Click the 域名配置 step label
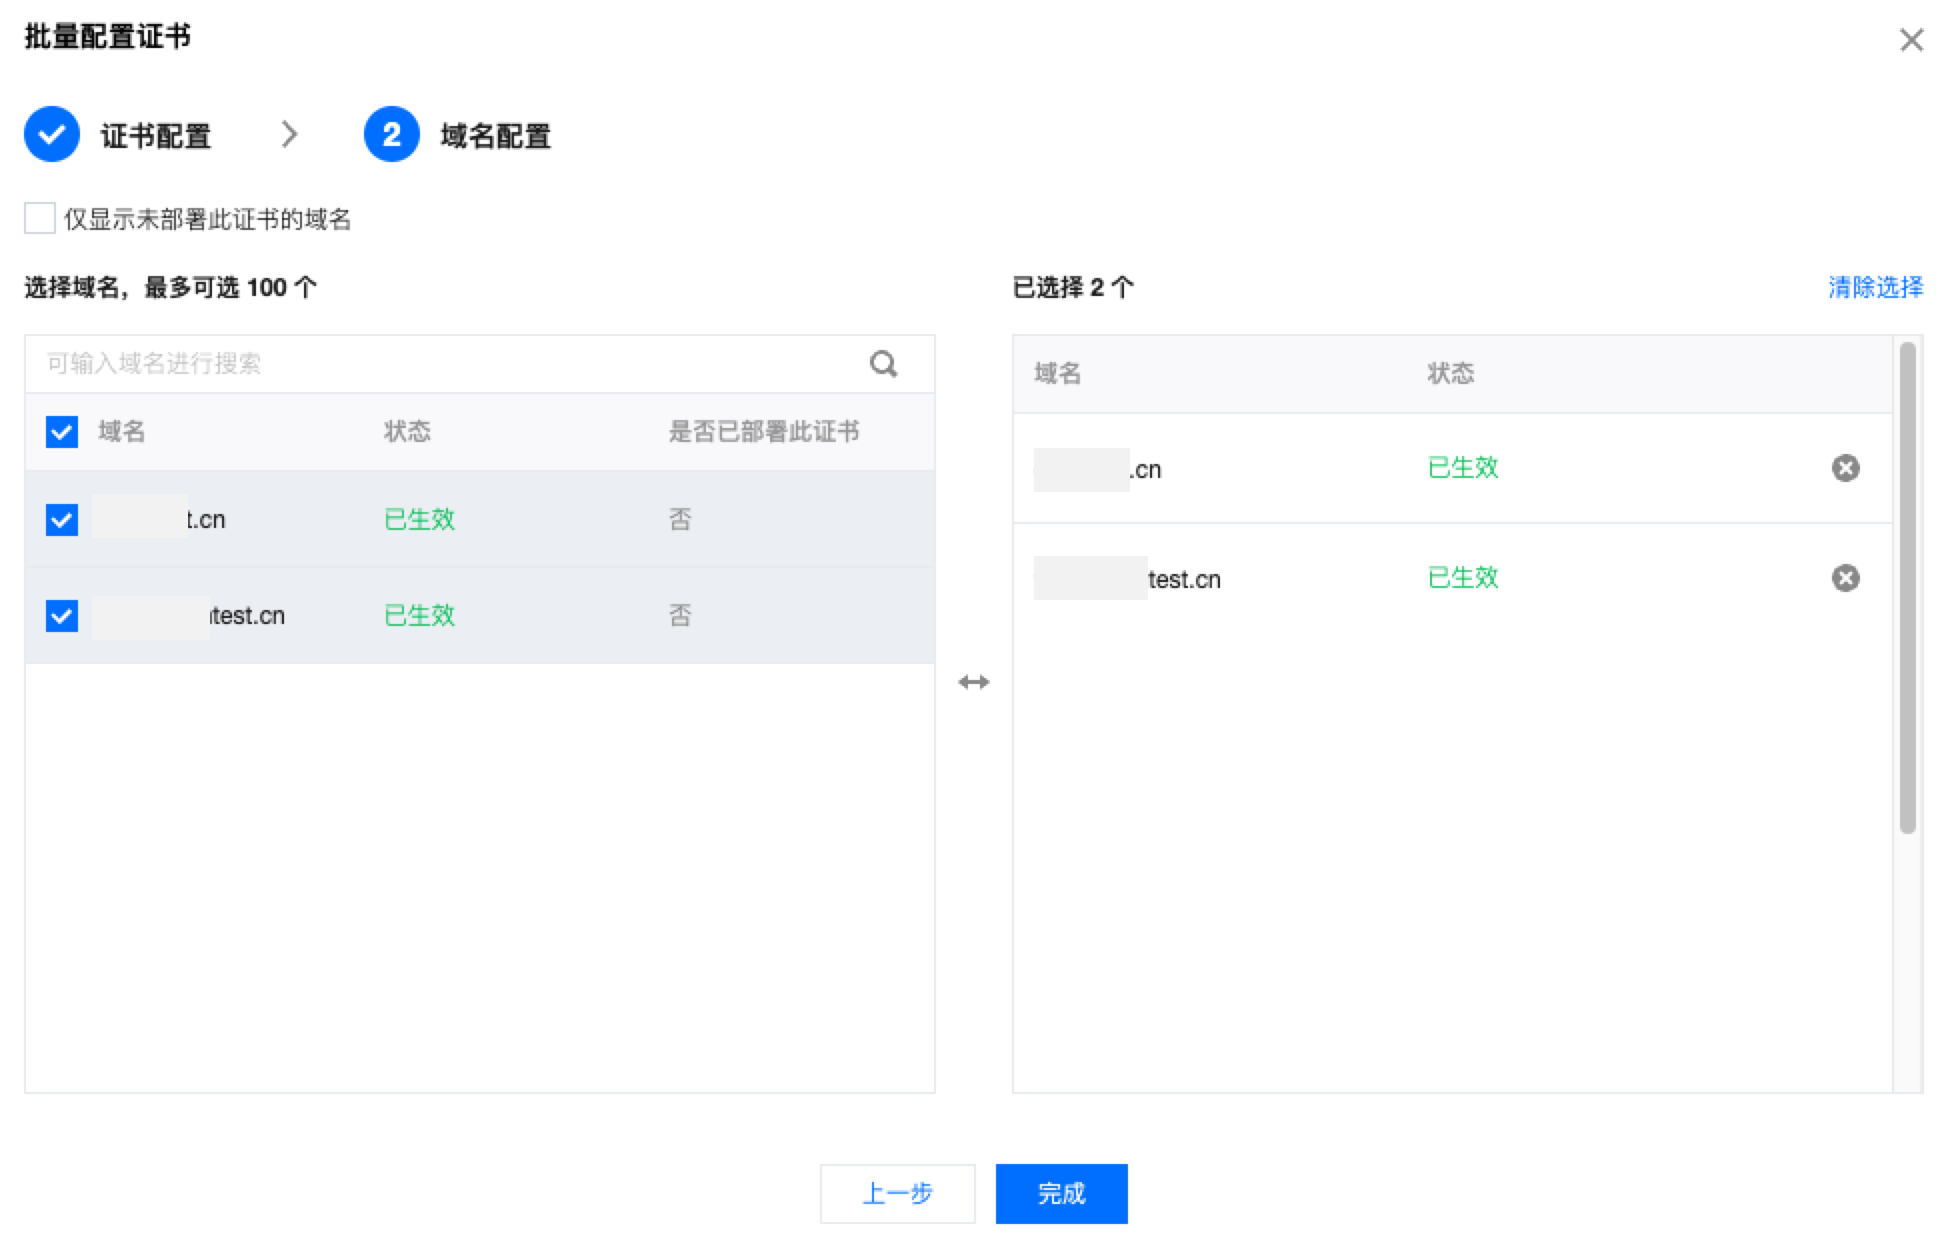This screenshot has width=1948, height=1234. (x=496, y=136)
